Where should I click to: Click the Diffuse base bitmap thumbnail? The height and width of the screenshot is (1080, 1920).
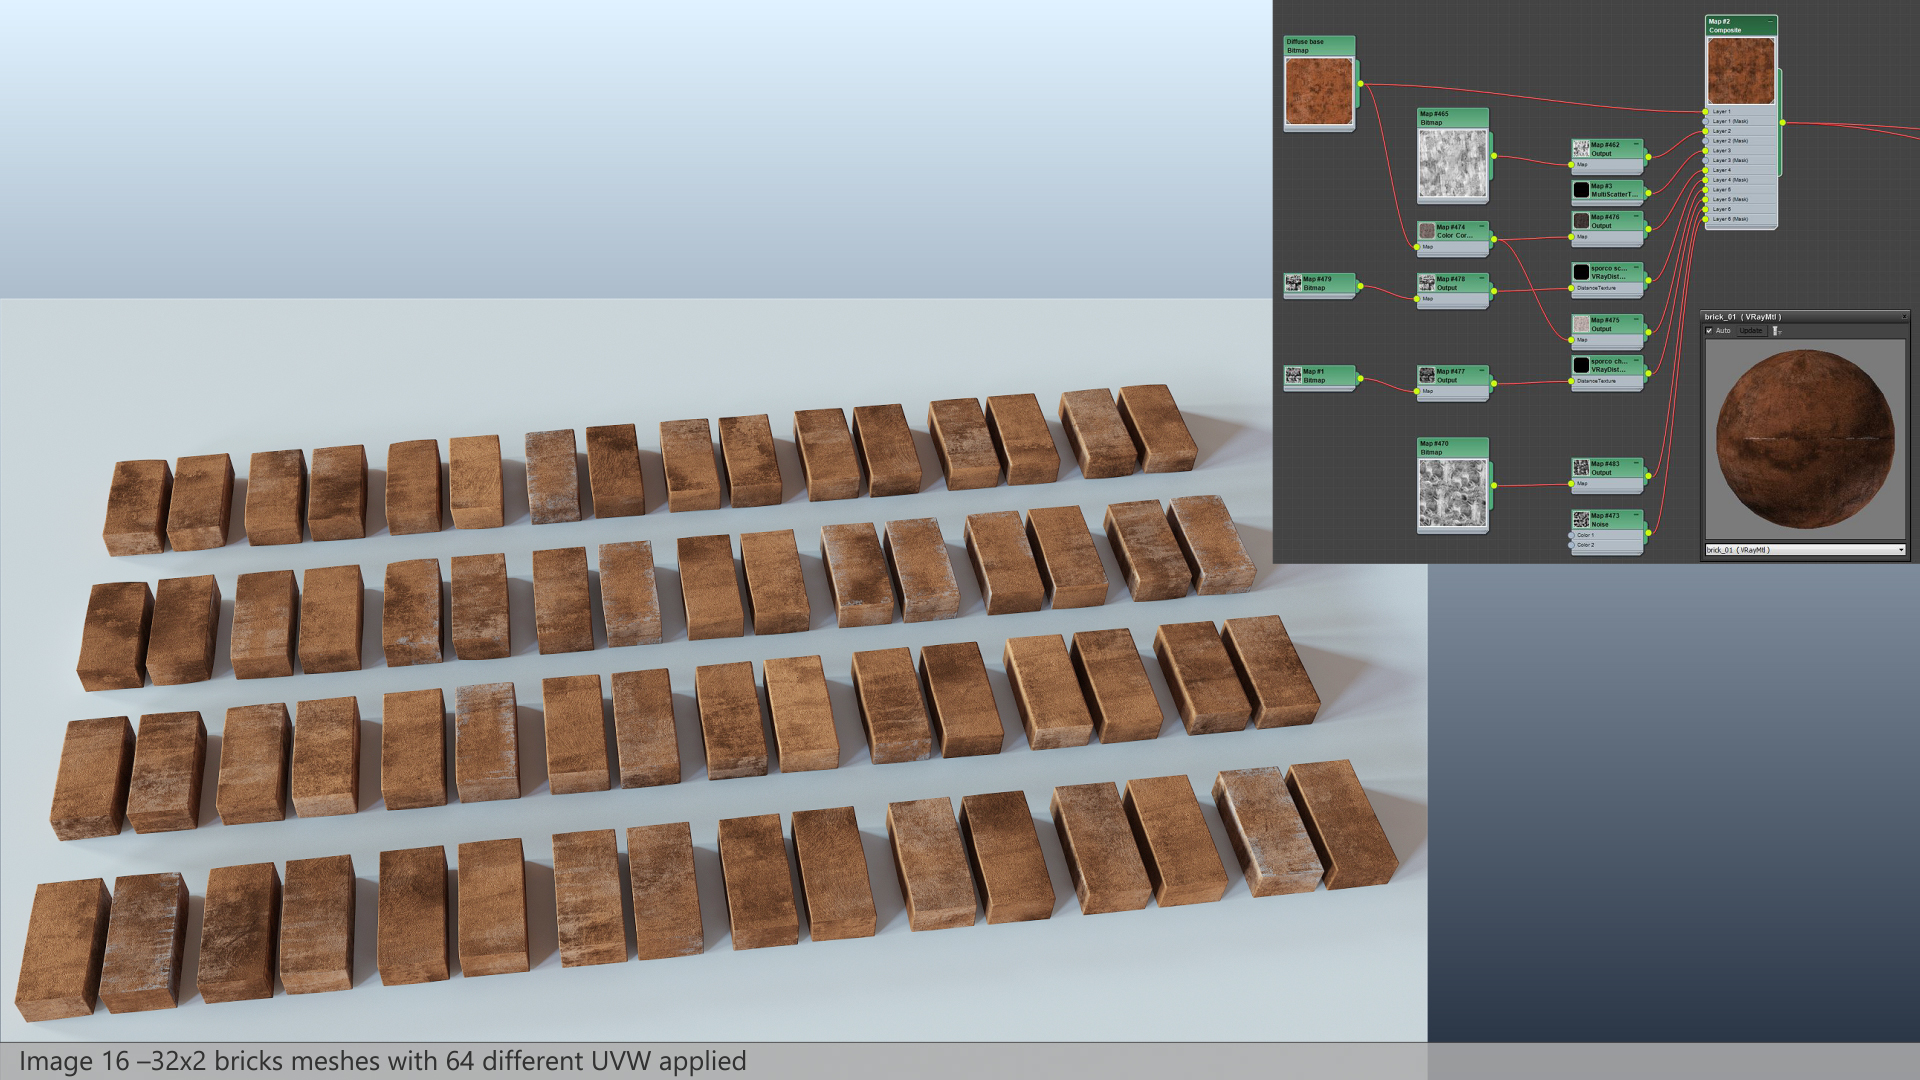coord(1320,88)
